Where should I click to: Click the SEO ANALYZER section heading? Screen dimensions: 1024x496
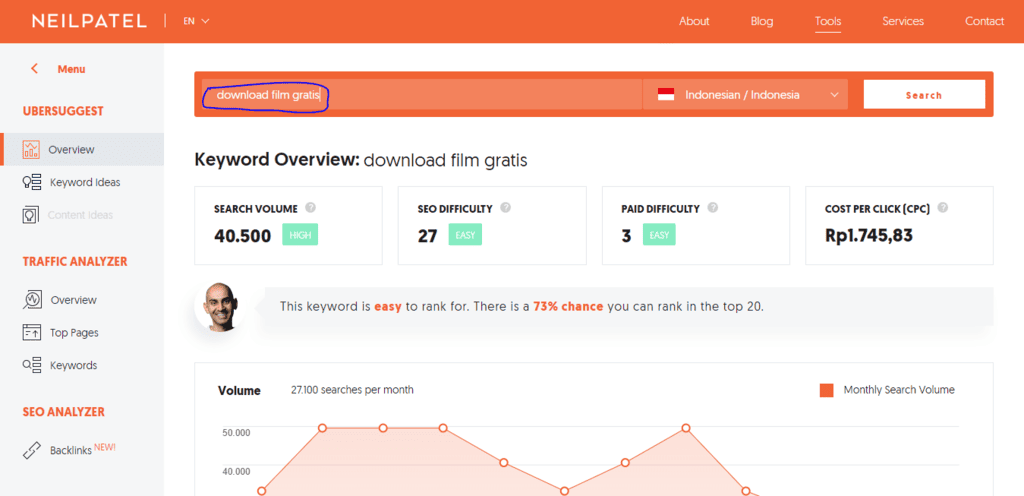[63, 412]
